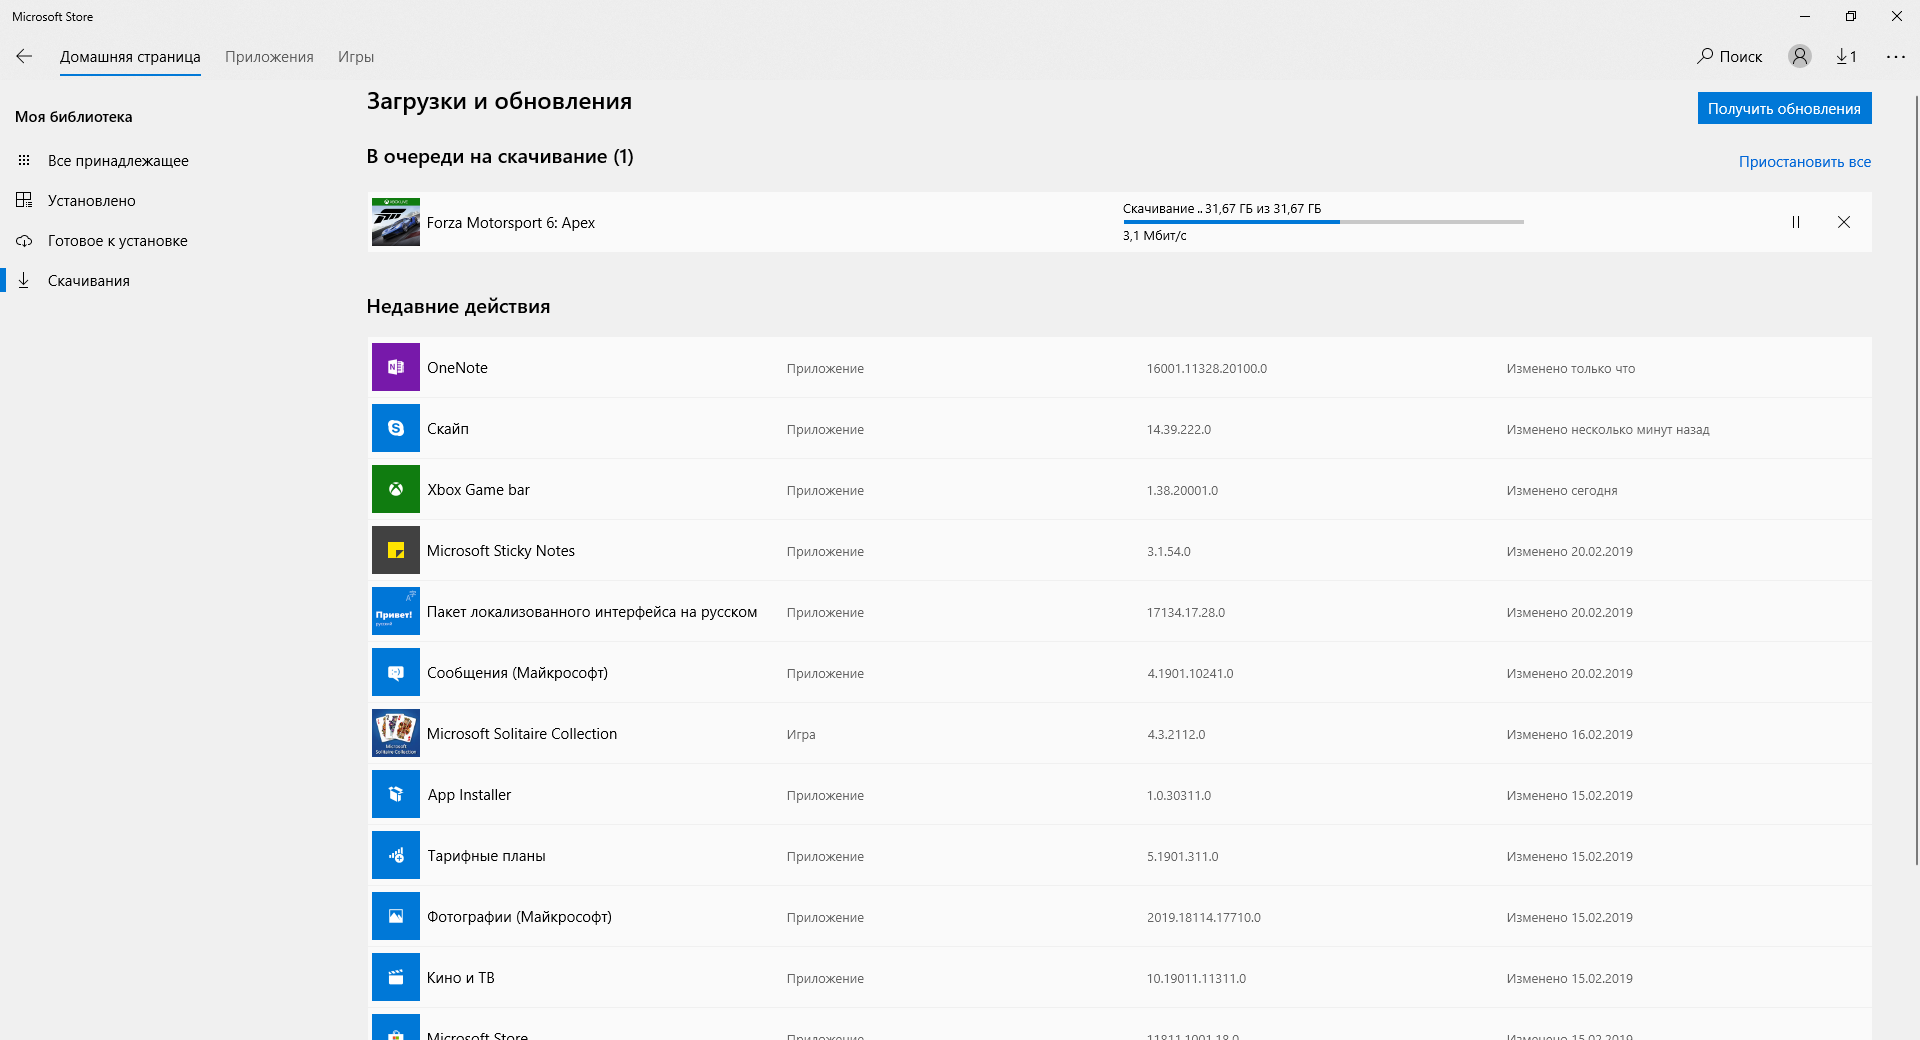
Task: Open Forza Motorsport 6: Apex title
Action: (511, 223)
